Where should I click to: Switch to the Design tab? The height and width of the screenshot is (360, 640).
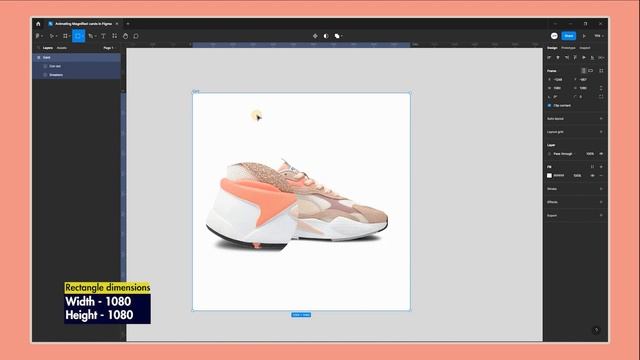click(552, 48)
